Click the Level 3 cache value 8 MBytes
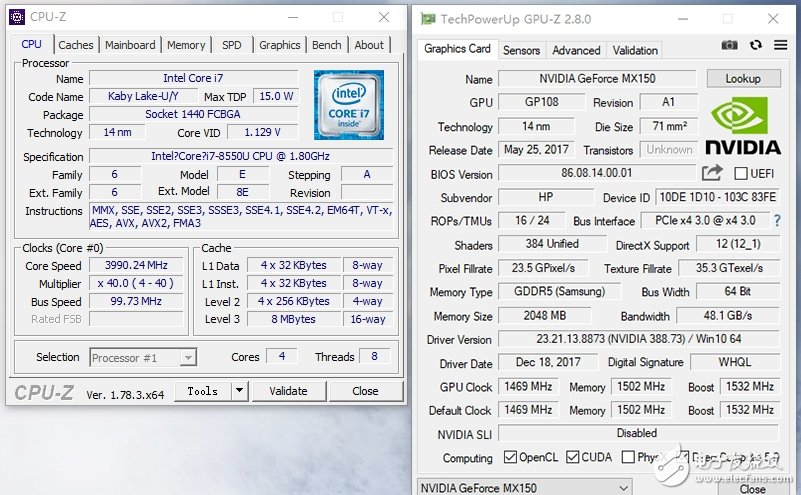This screenshot has width=801, height=495. 294,319
